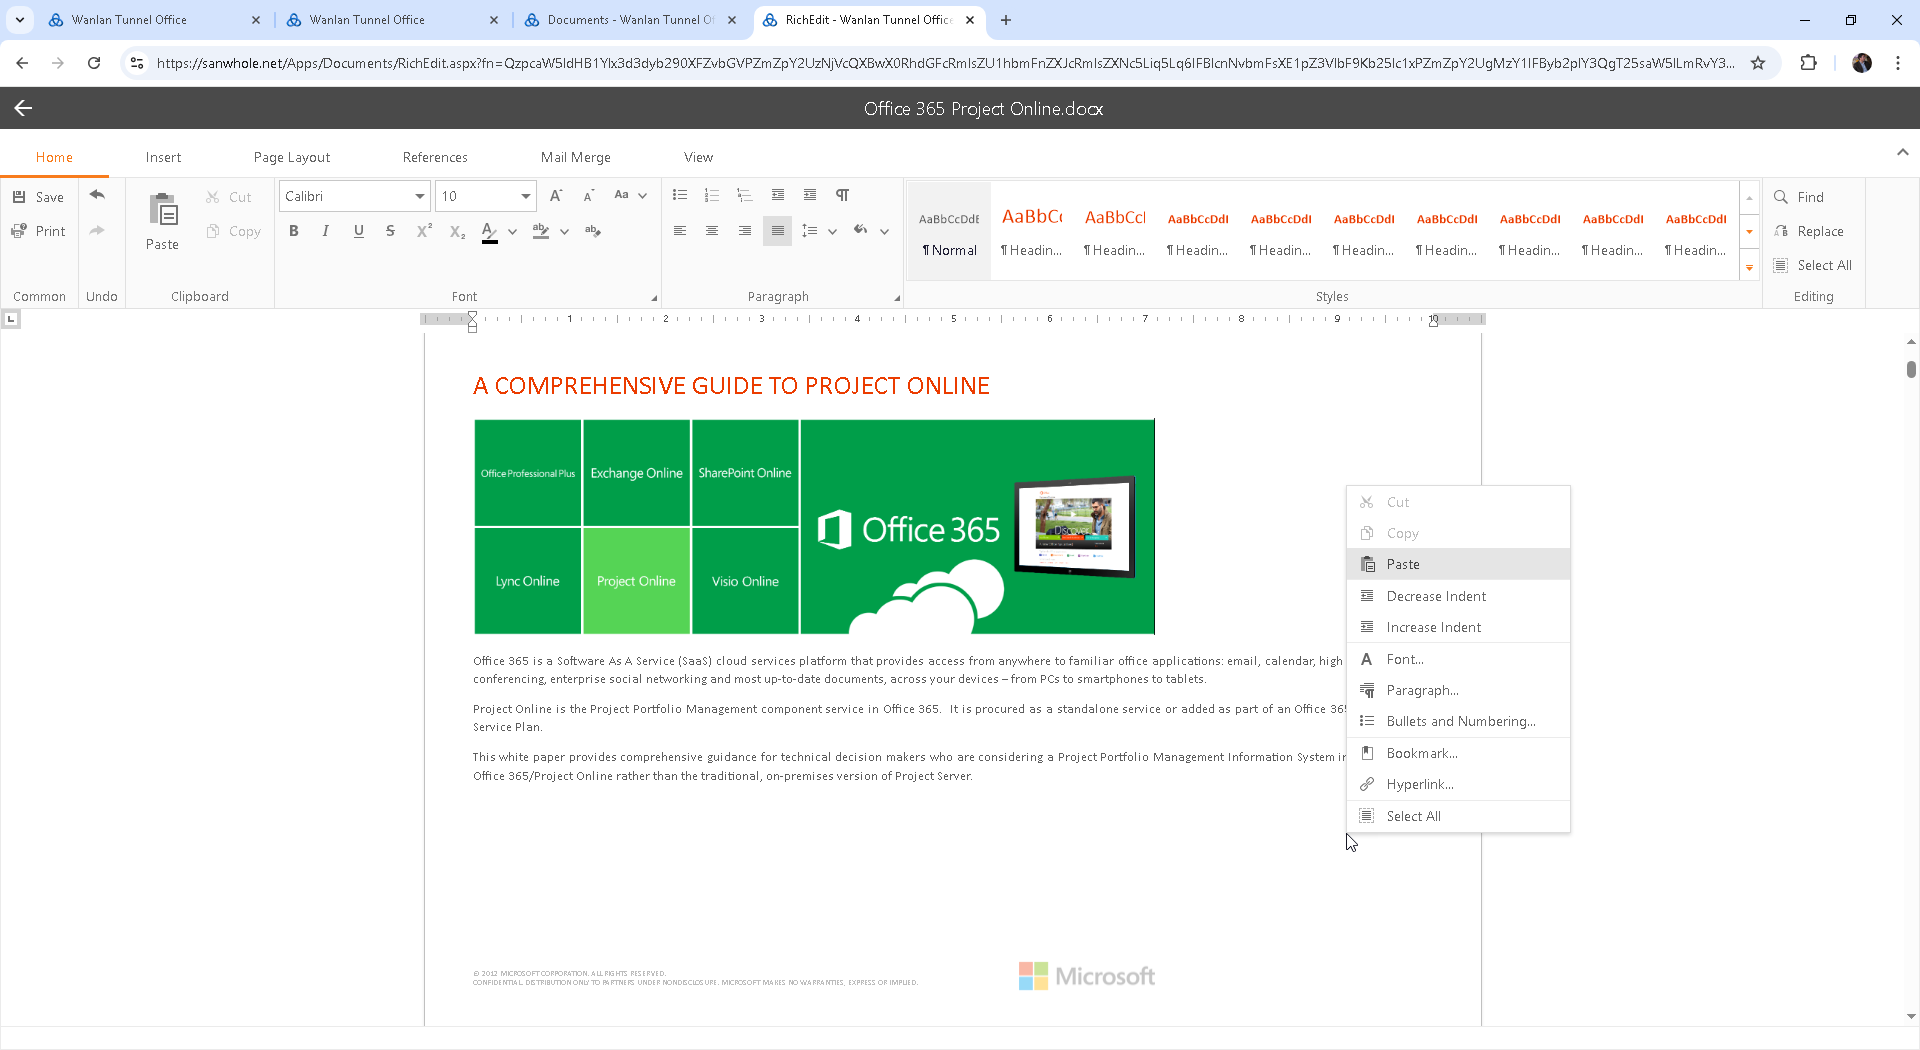The image size is (1920, 1050).
Task: Center-align the paragraph text
Action: [x=712, y=231]
